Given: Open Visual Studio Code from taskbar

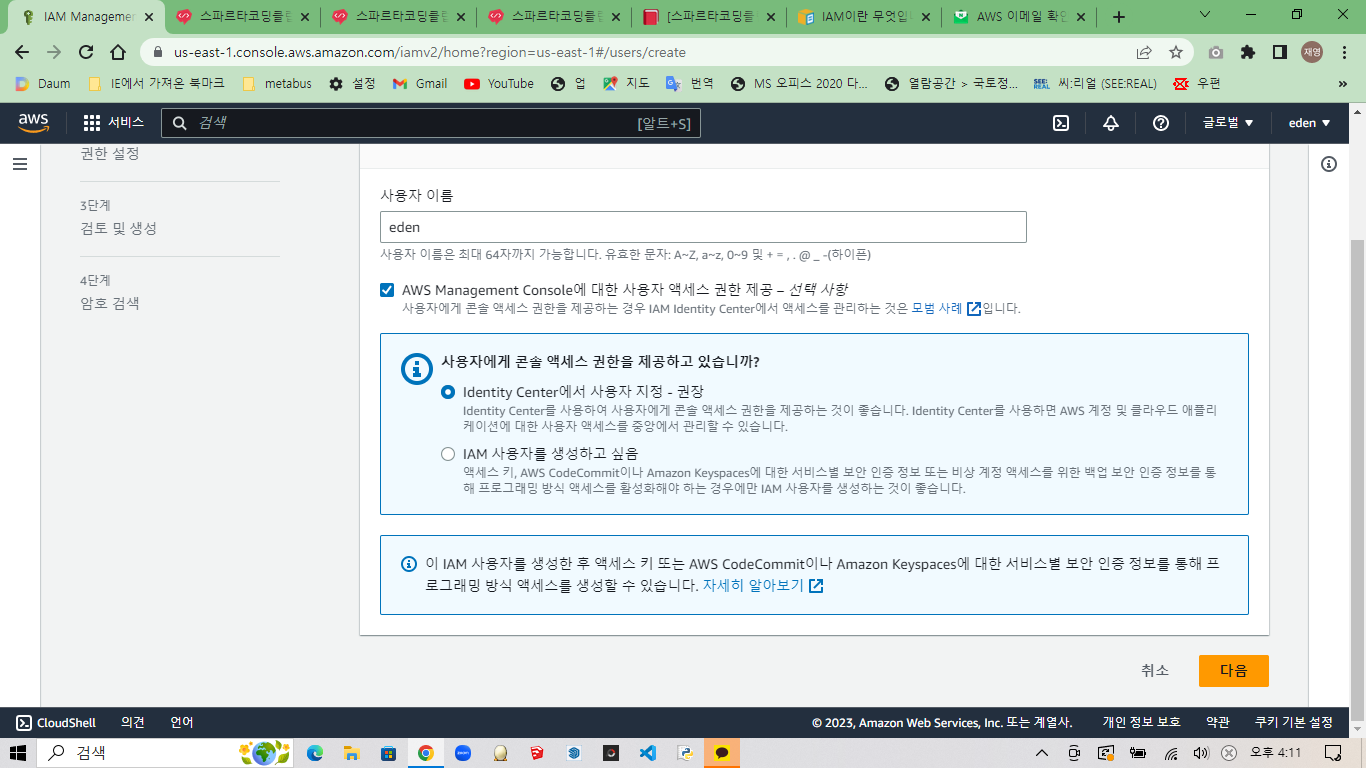Looking at the screenshot, I should point(648,752).
